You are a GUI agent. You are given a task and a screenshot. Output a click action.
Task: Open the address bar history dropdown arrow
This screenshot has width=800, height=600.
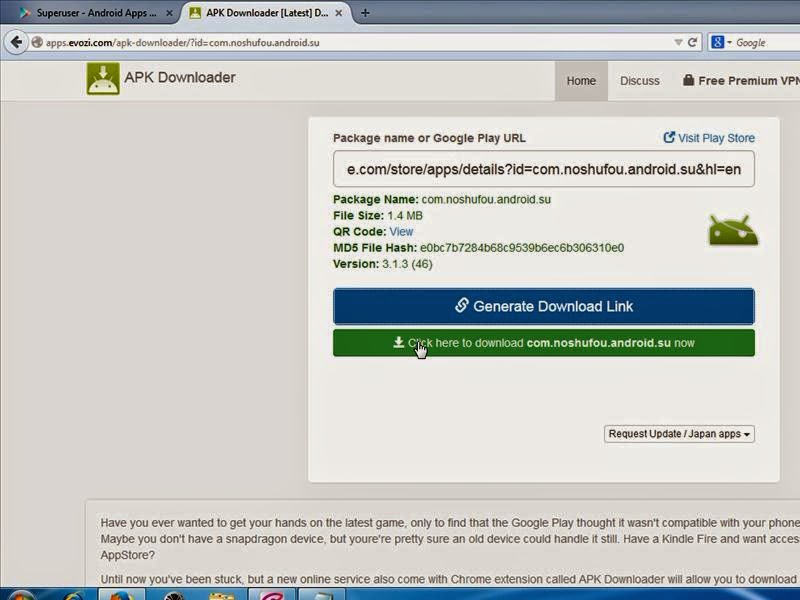pyautogui.click(x=678, y=42)
